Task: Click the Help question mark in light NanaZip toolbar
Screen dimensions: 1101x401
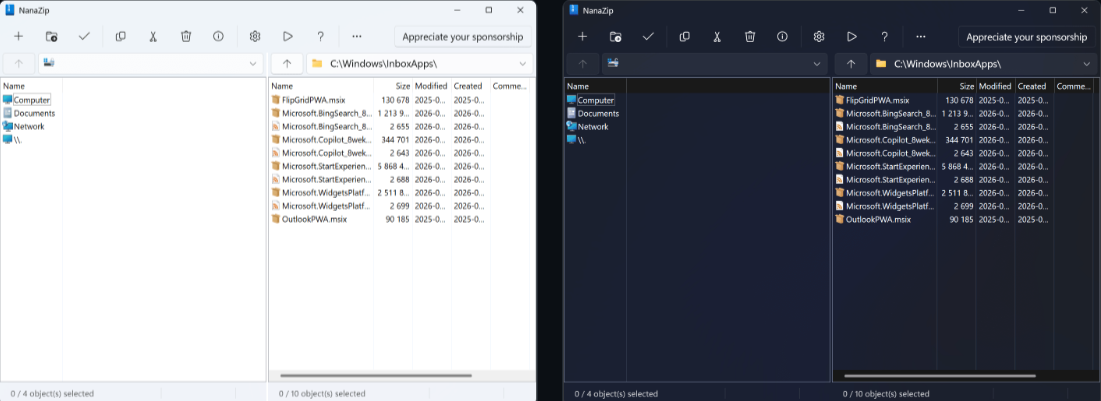Action: point(320,37)
